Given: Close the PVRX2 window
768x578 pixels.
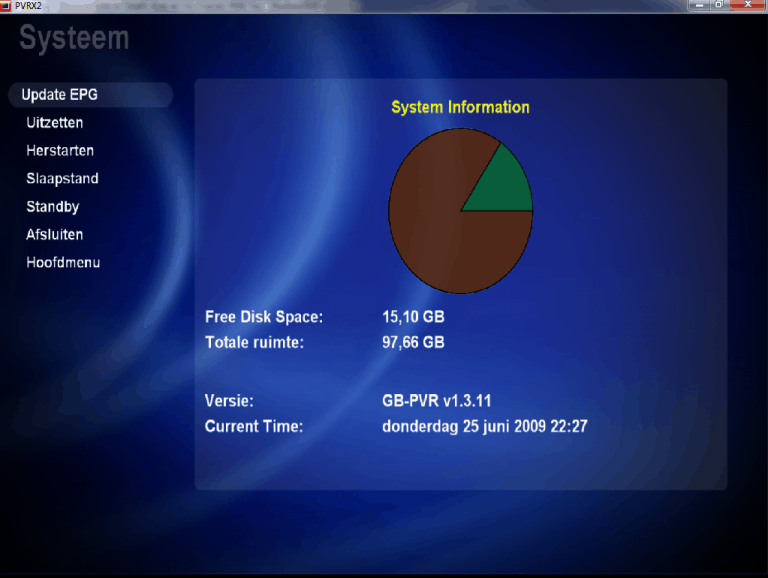Looking at the screenshot, I should 748,5.
